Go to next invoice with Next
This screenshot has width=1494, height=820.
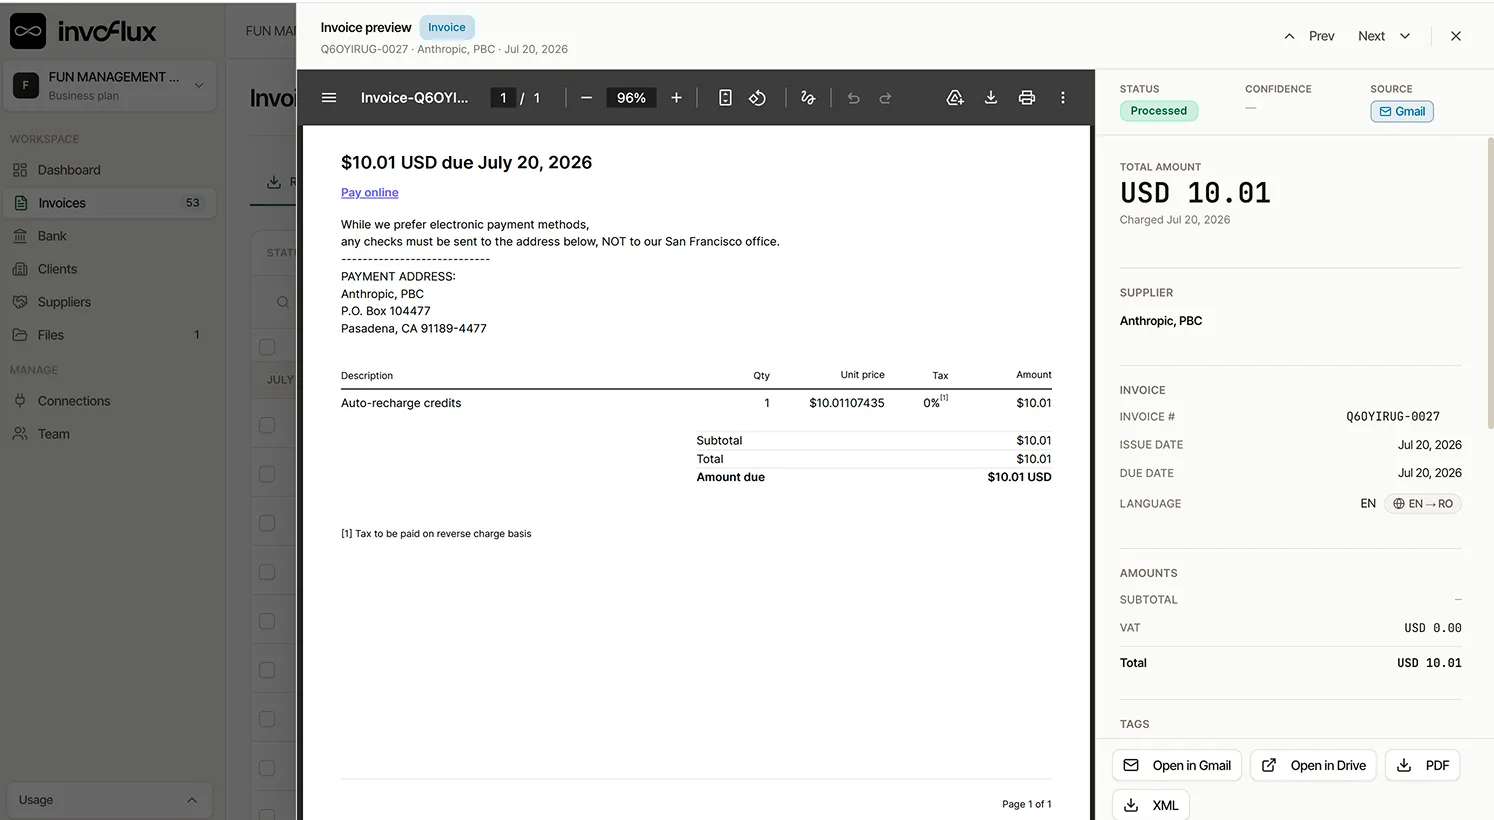click(1384, 36)
